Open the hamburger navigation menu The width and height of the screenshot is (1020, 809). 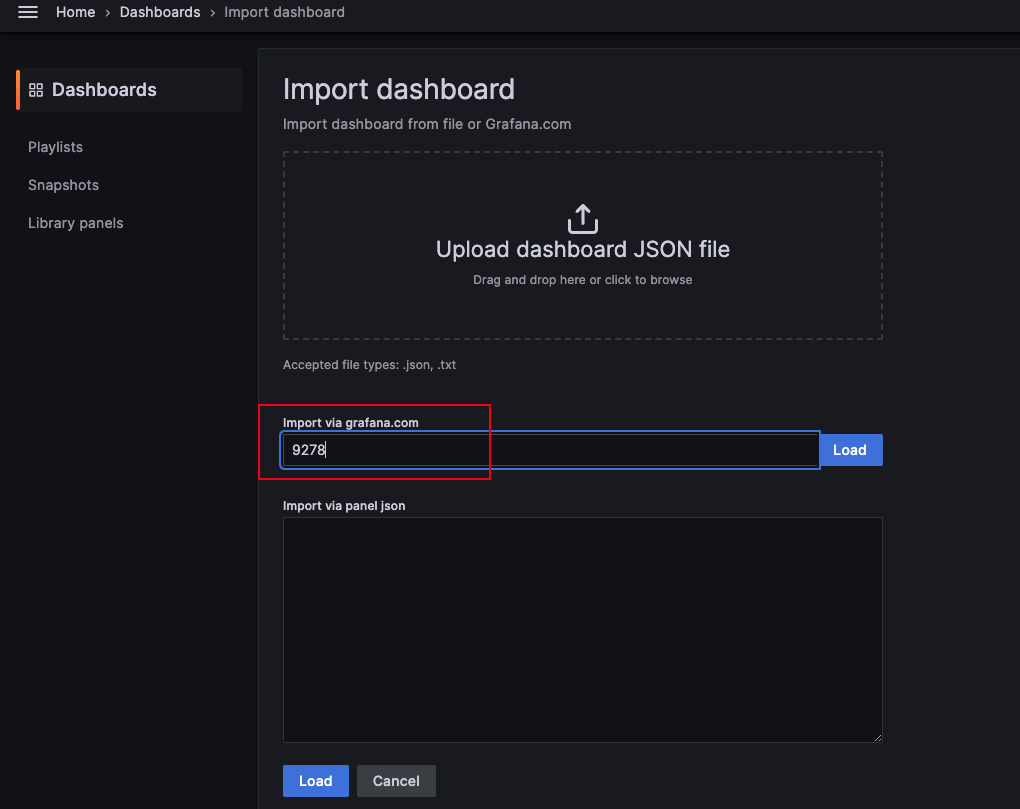(x=28, y=13)
